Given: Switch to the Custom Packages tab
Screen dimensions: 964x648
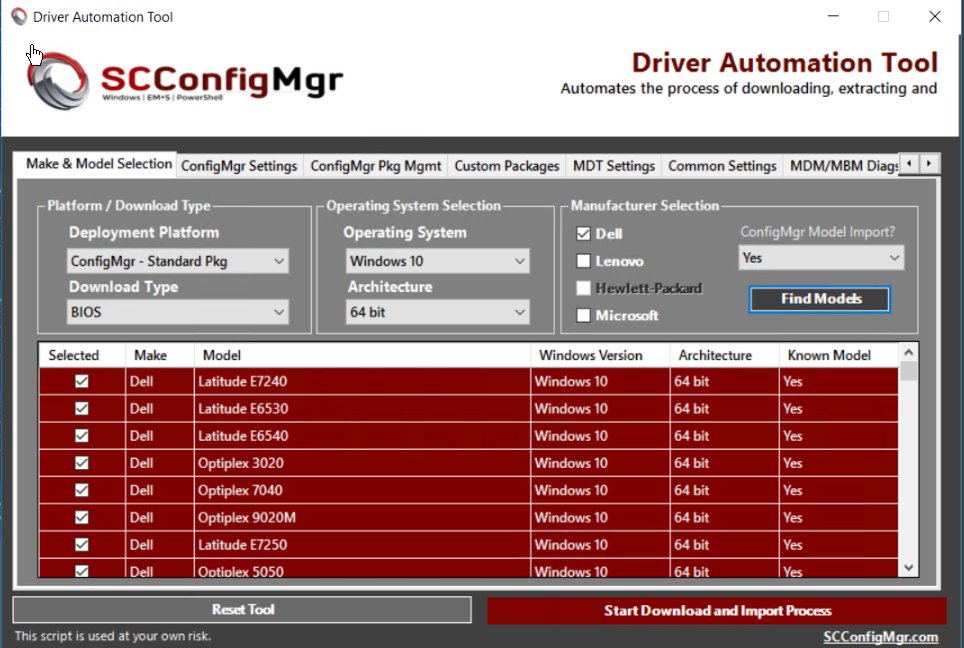Looking at the screenshot, I should [x=507, y=166].
